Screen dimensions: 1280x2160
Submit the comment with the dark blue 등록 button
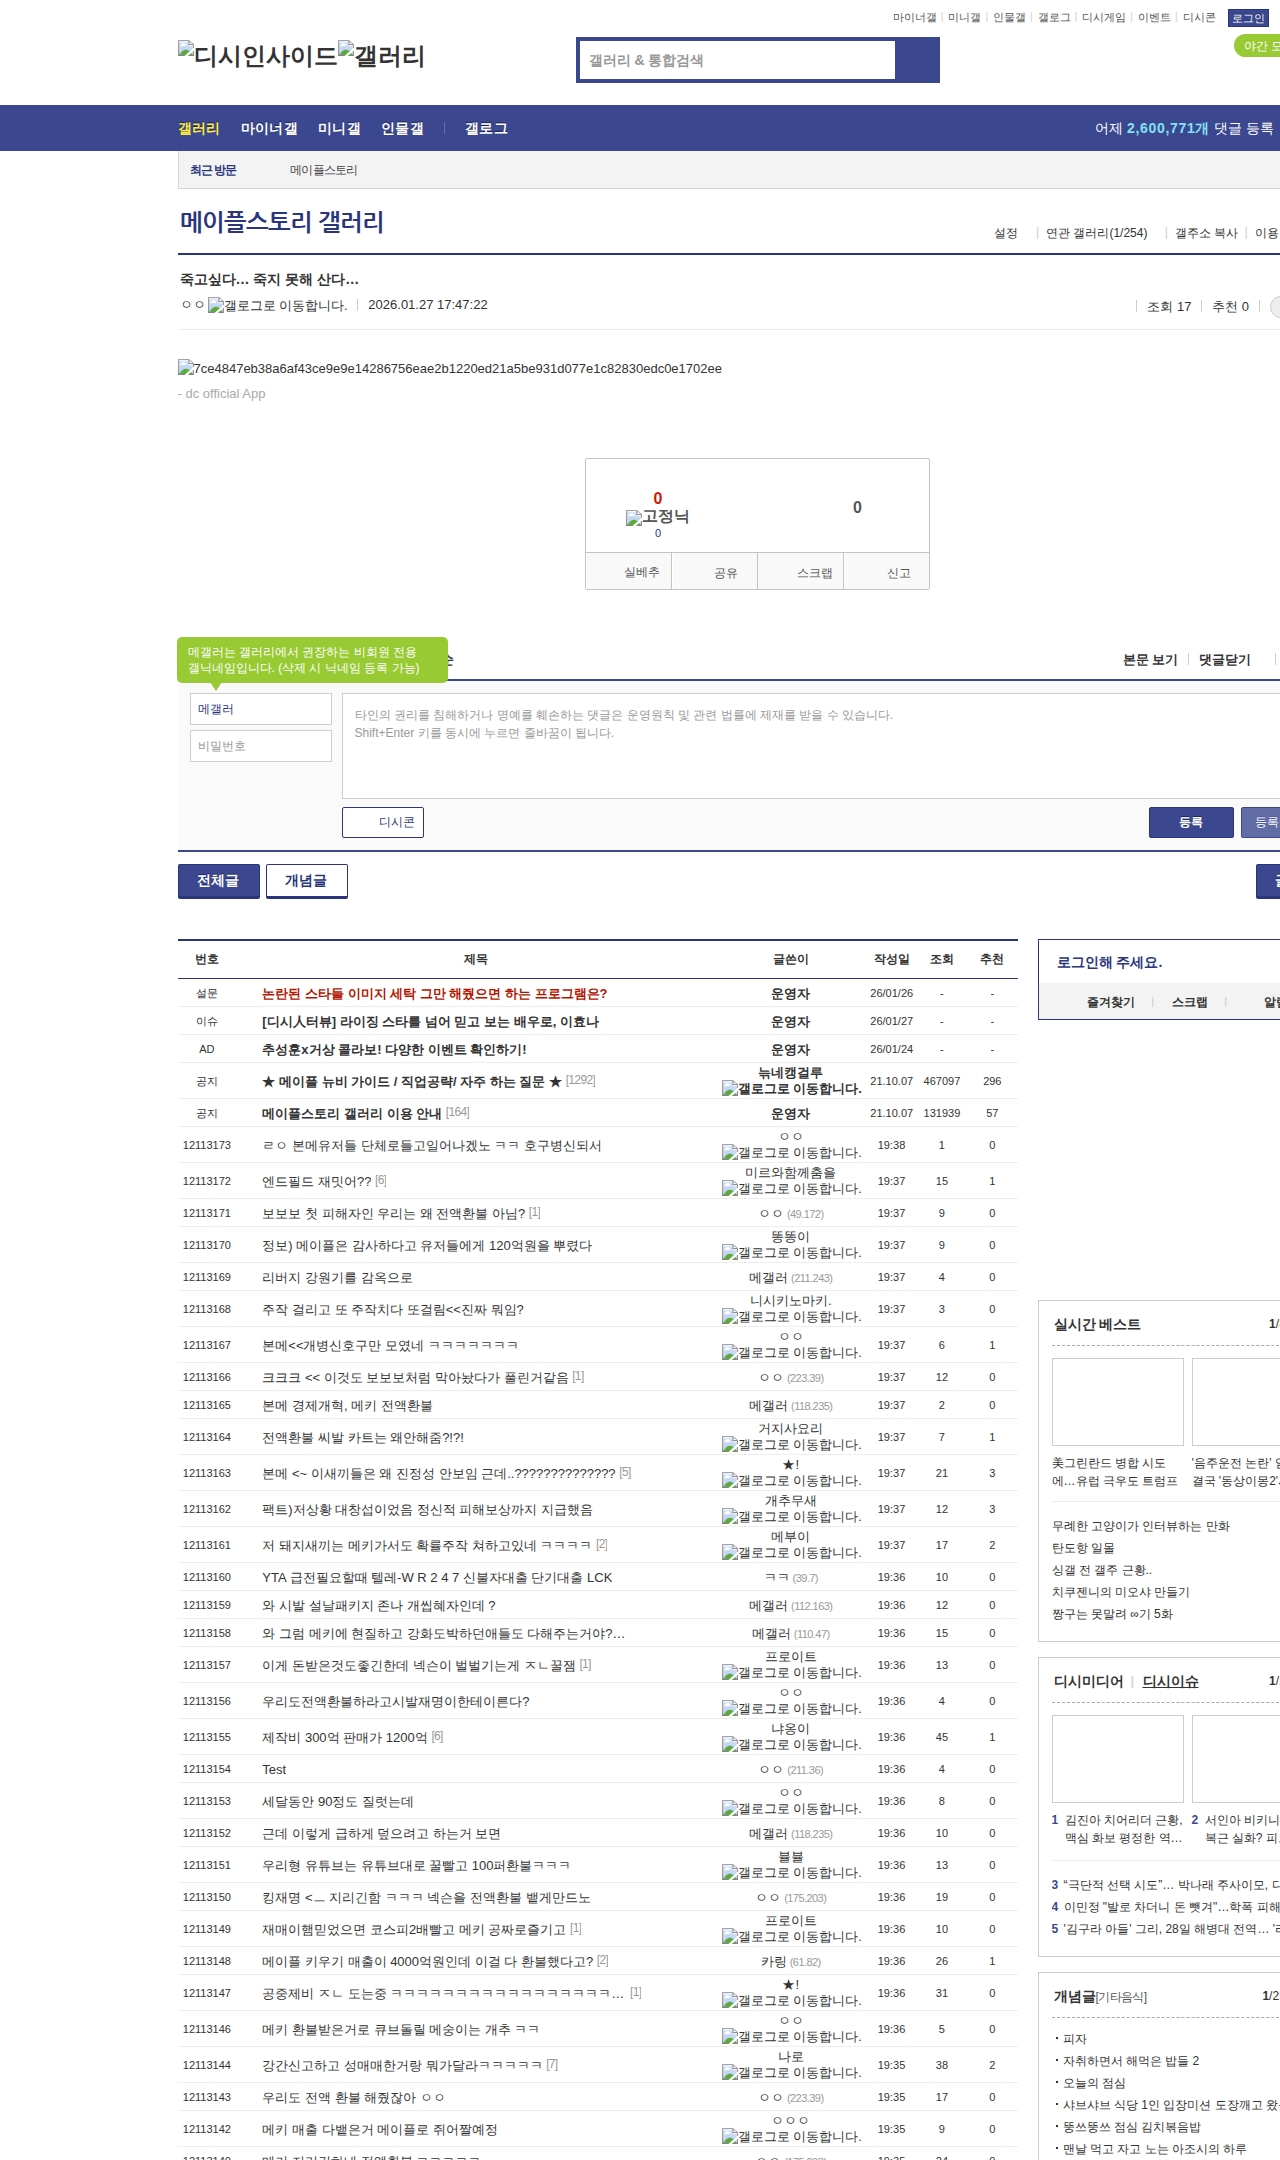[x=1191, y=822]
